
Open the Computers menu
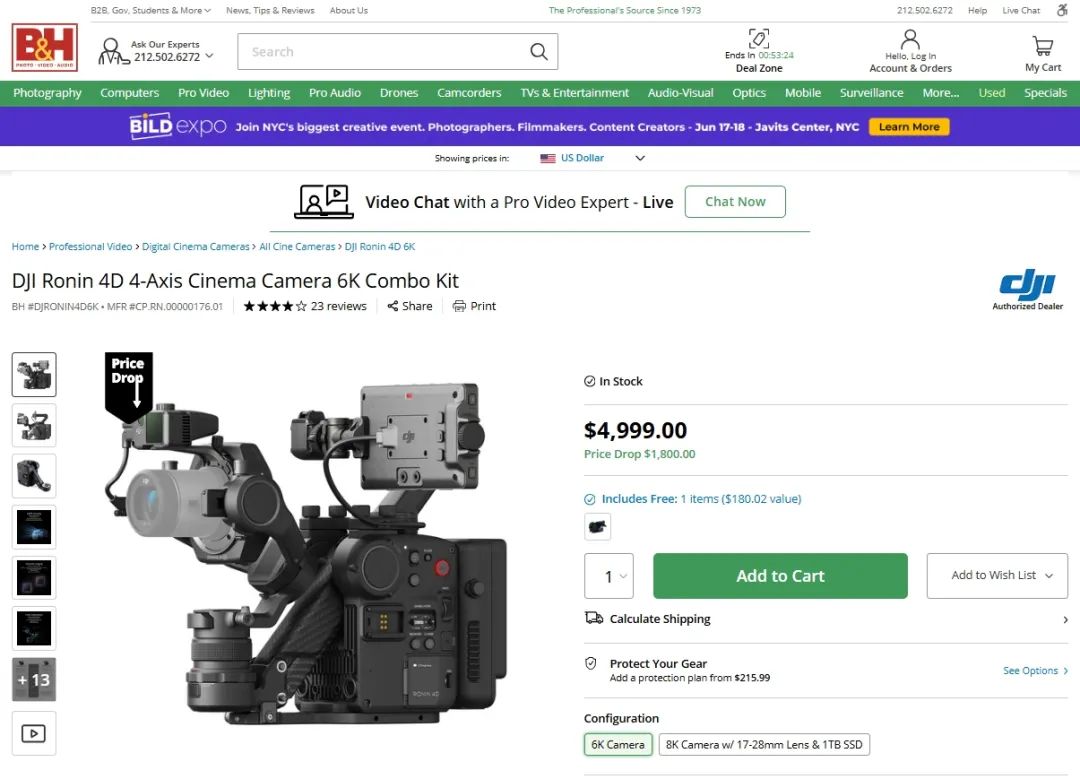point(129,93)
